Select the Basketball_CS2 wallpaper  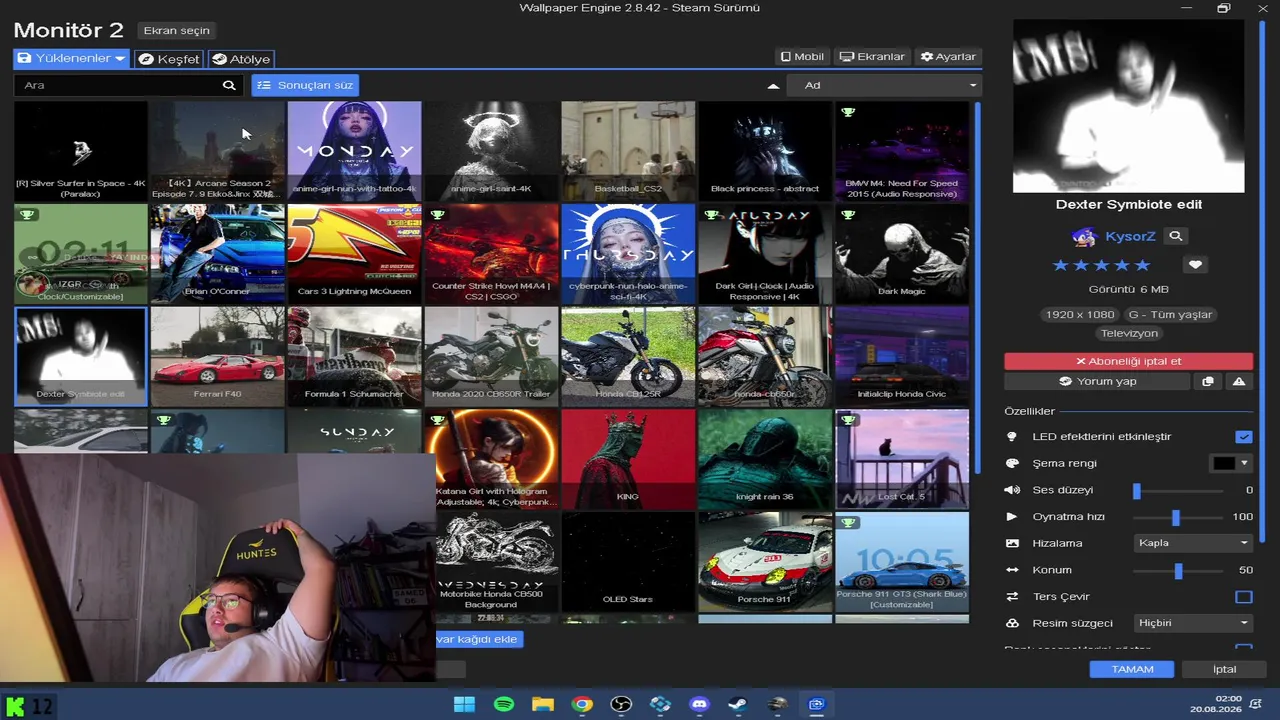628,151
